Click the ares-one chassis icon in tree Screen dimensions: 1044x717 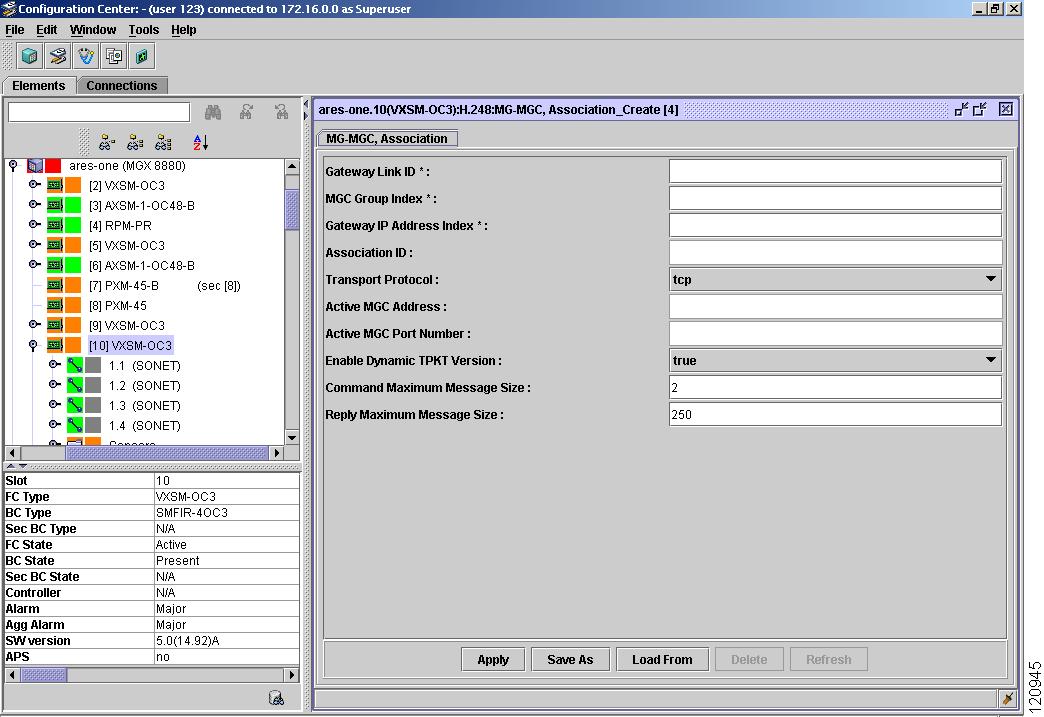pos(35,166)
